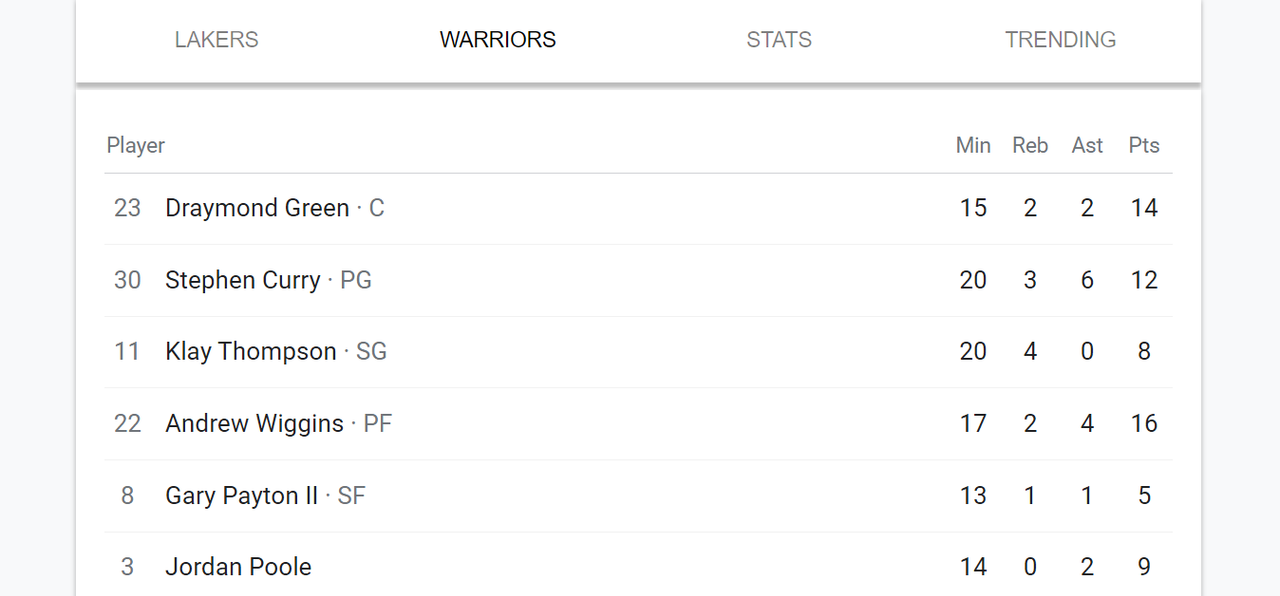Click Stephen Curry's jersey number 30
The width and height of the screenshot is (1280, 596).
tap(127, 280)
